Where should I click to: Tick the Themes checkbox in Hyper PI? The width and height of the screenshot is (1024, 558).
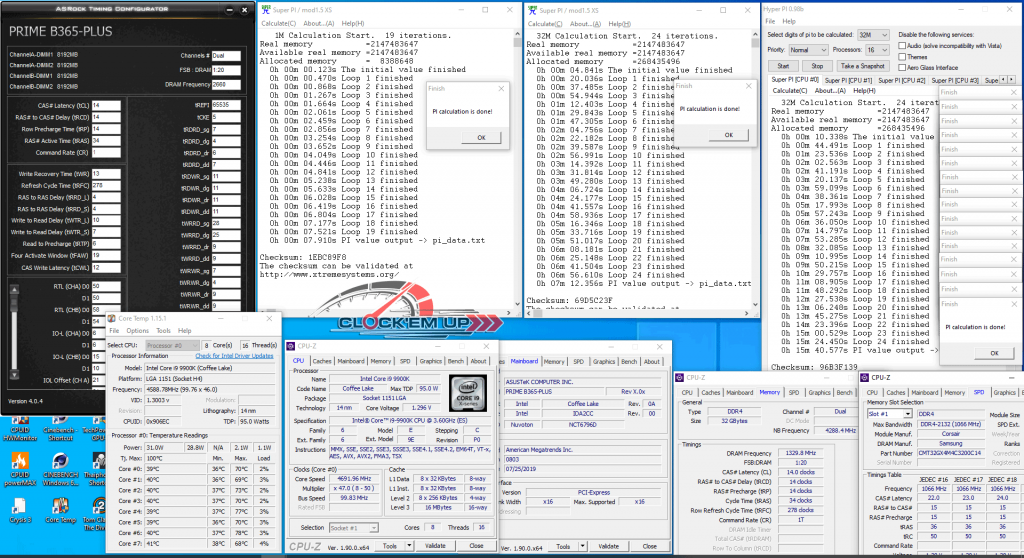(x=902, y=57)
